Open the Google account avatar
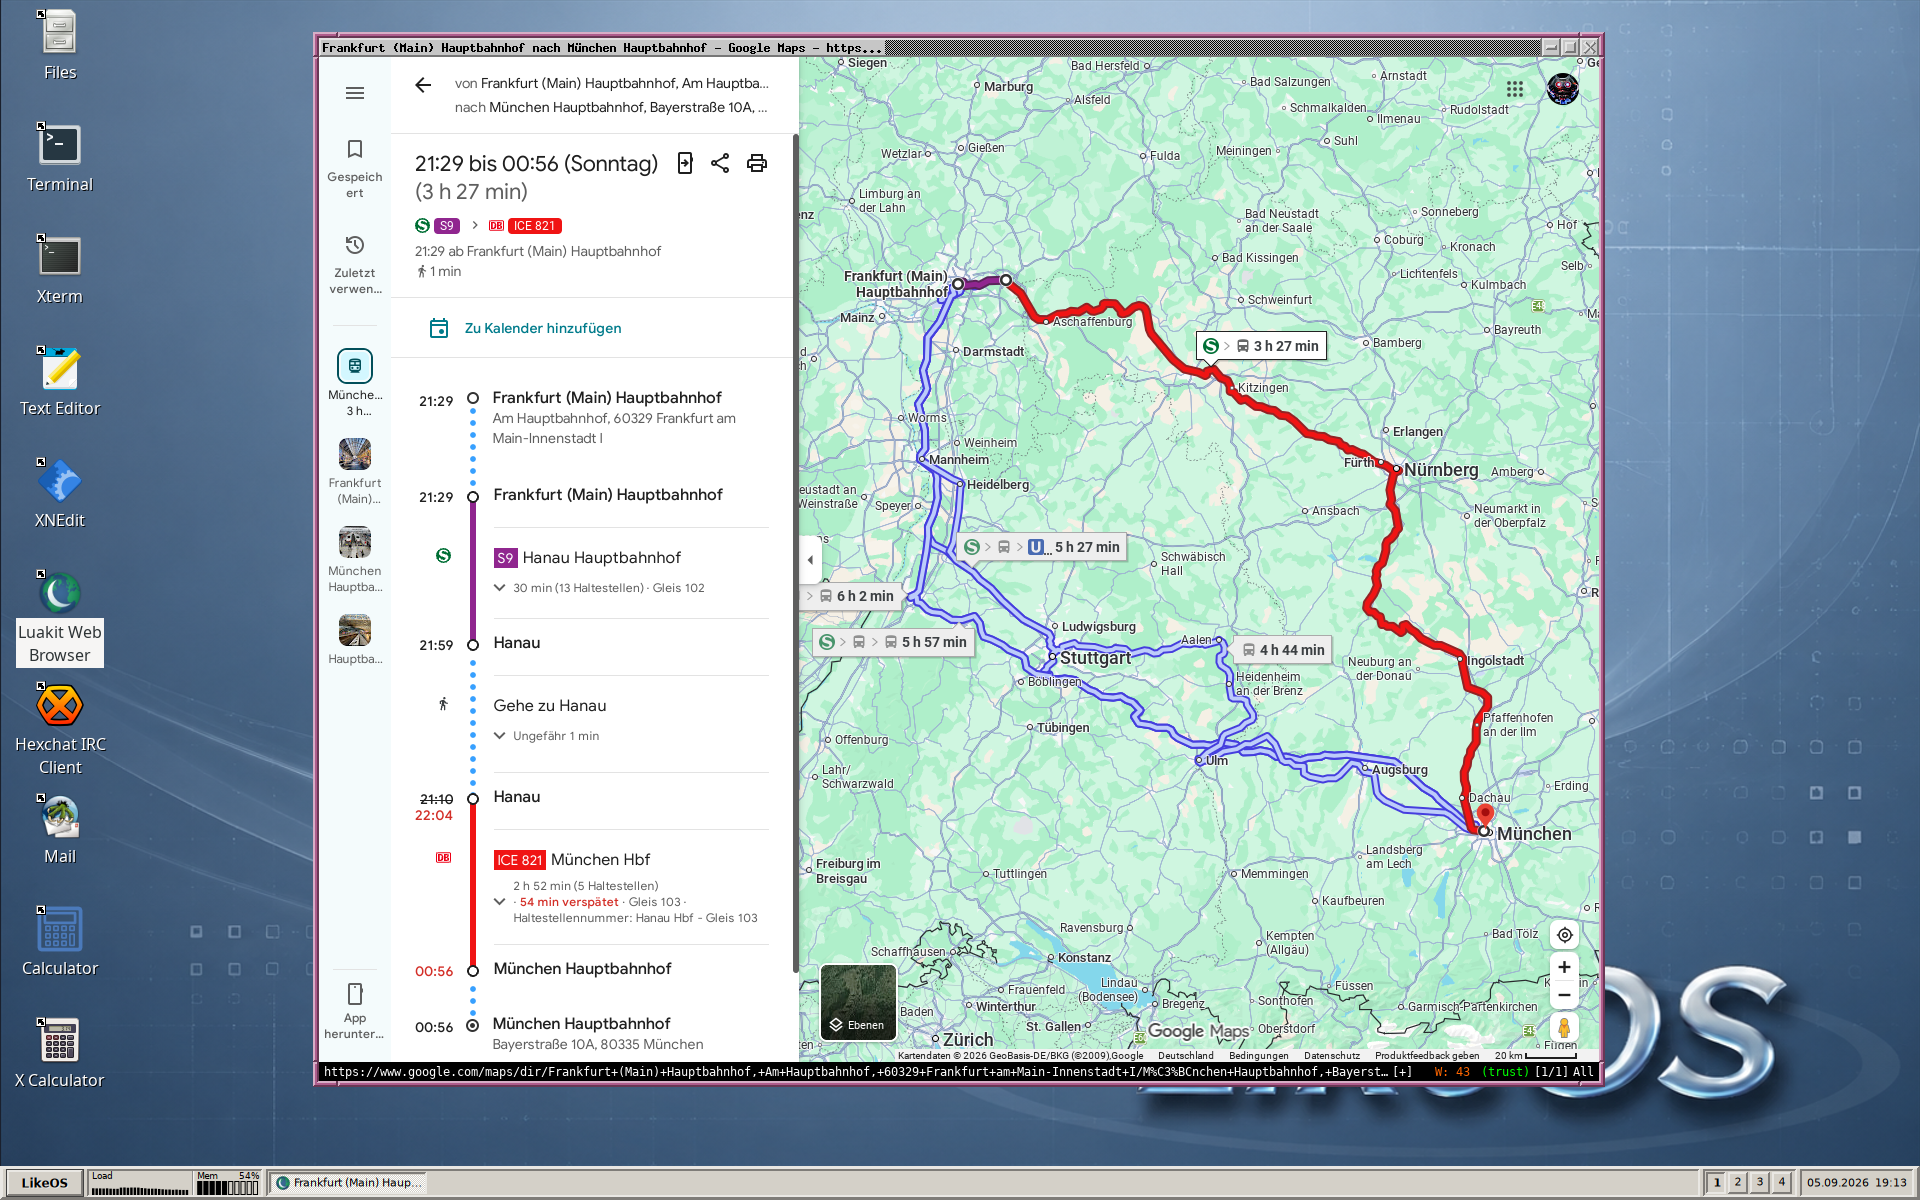1920x1200 pixels. tap(1562, 89)
